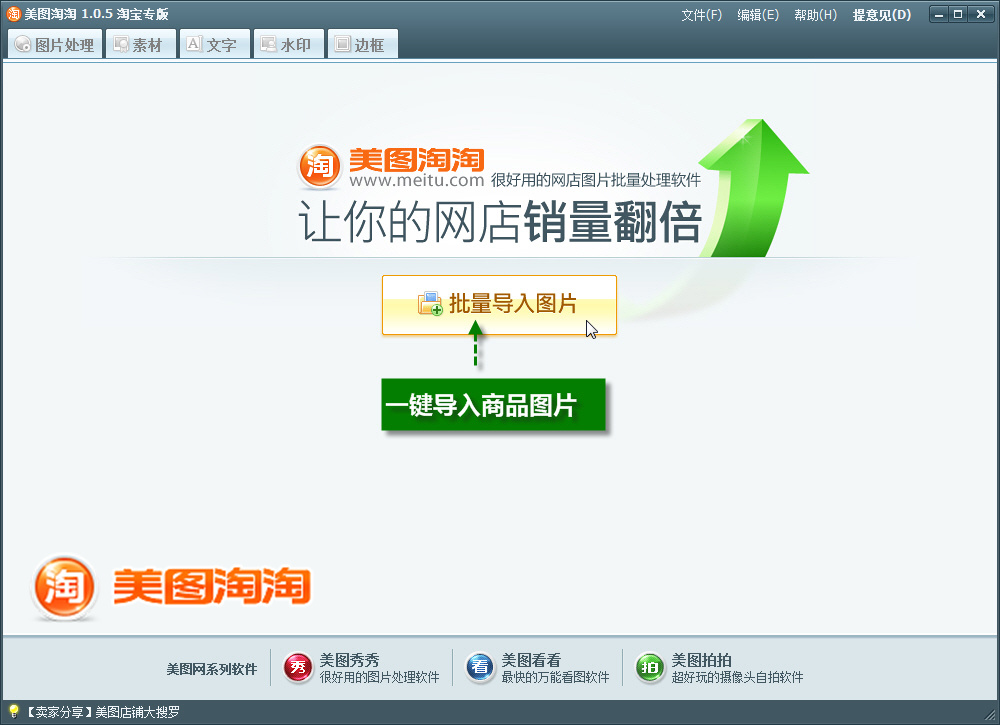The width and height of the screenshot is (1000, 725).
Task: Open 美图看看 最快的万能看图软件 link
Action: coord(555,668)
